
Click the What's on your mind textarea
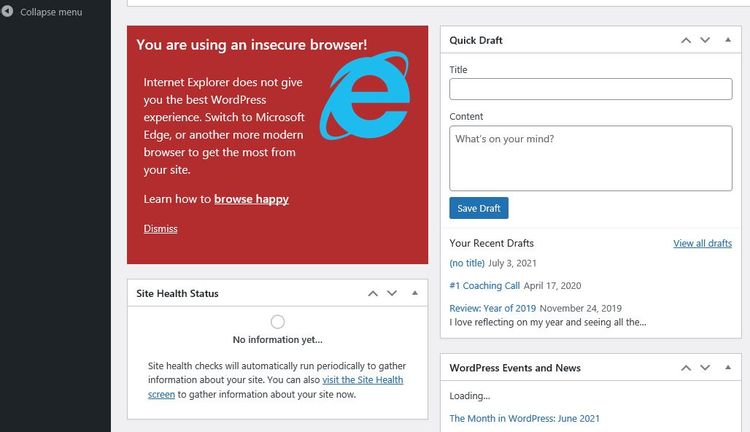590,158
